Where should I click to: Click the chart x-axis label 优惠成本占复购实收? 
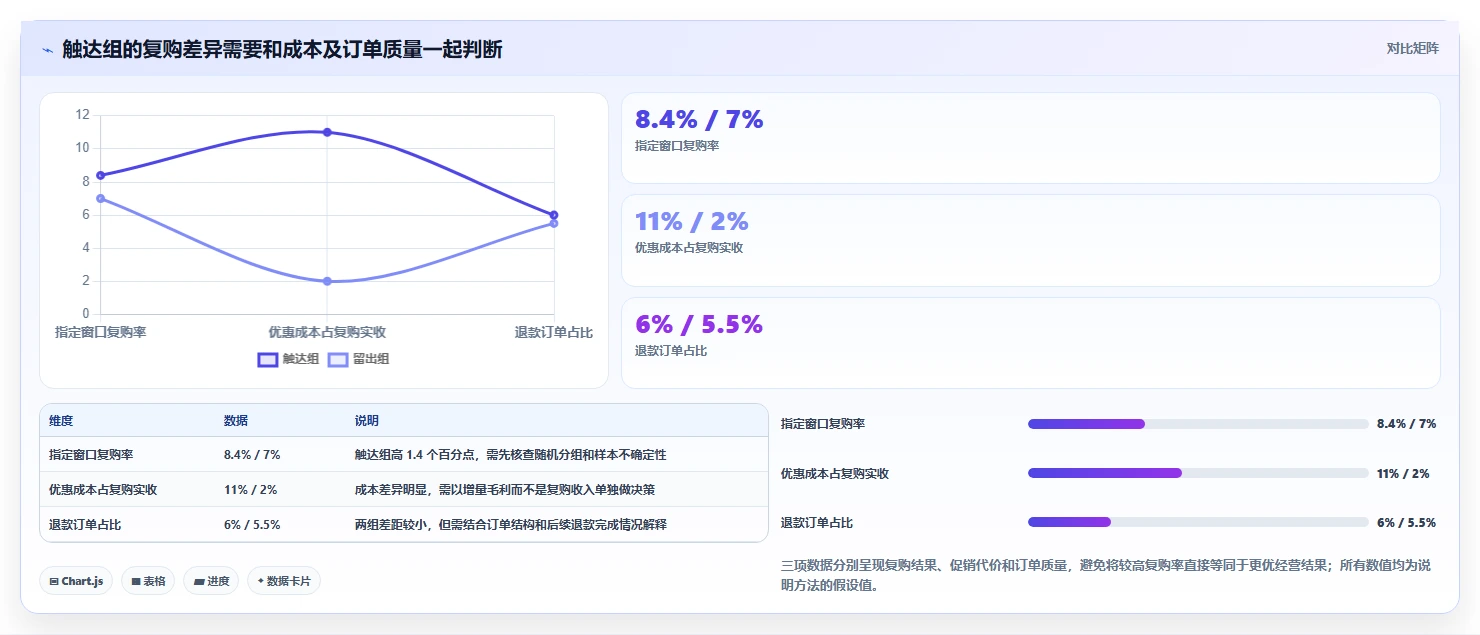(x=327, y=332)
